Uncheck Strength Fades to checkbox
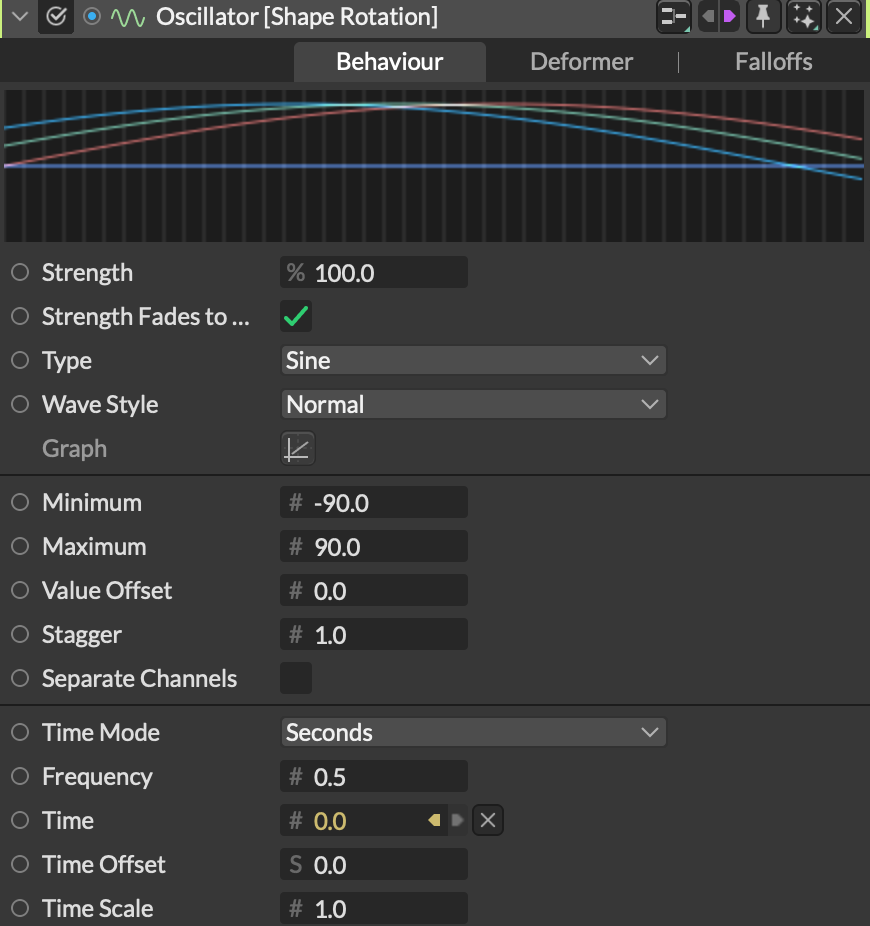This screenshot has height=926, width=870. tap(297, 317)
